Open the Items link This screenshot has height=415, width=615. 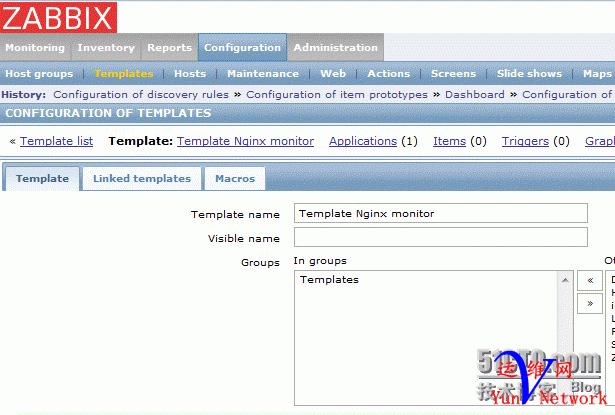[449, 141]
